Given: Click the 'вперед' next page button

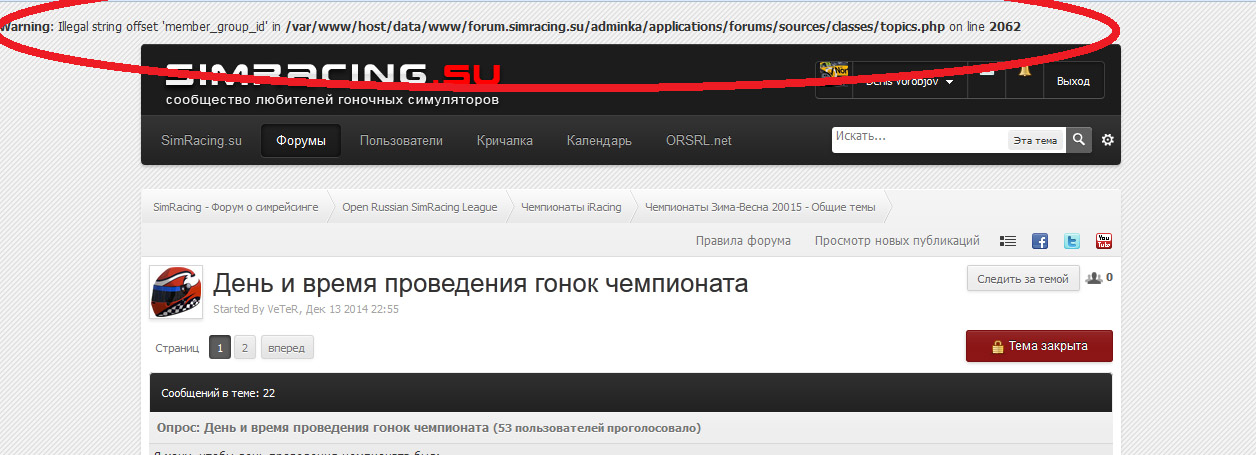Looking at the screenshot, I should [287, 348].
